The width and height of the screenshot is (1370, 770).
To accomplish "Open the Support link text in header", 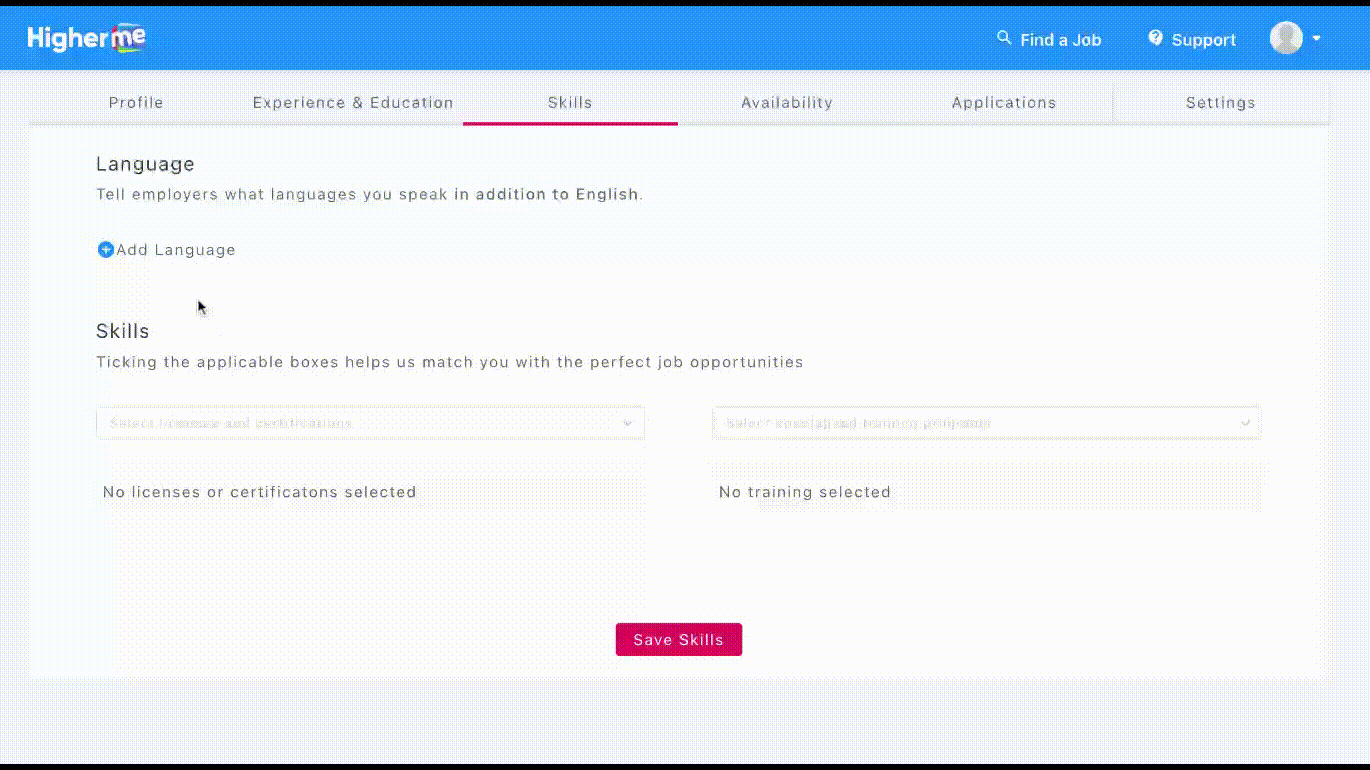I will (1204, 40).
